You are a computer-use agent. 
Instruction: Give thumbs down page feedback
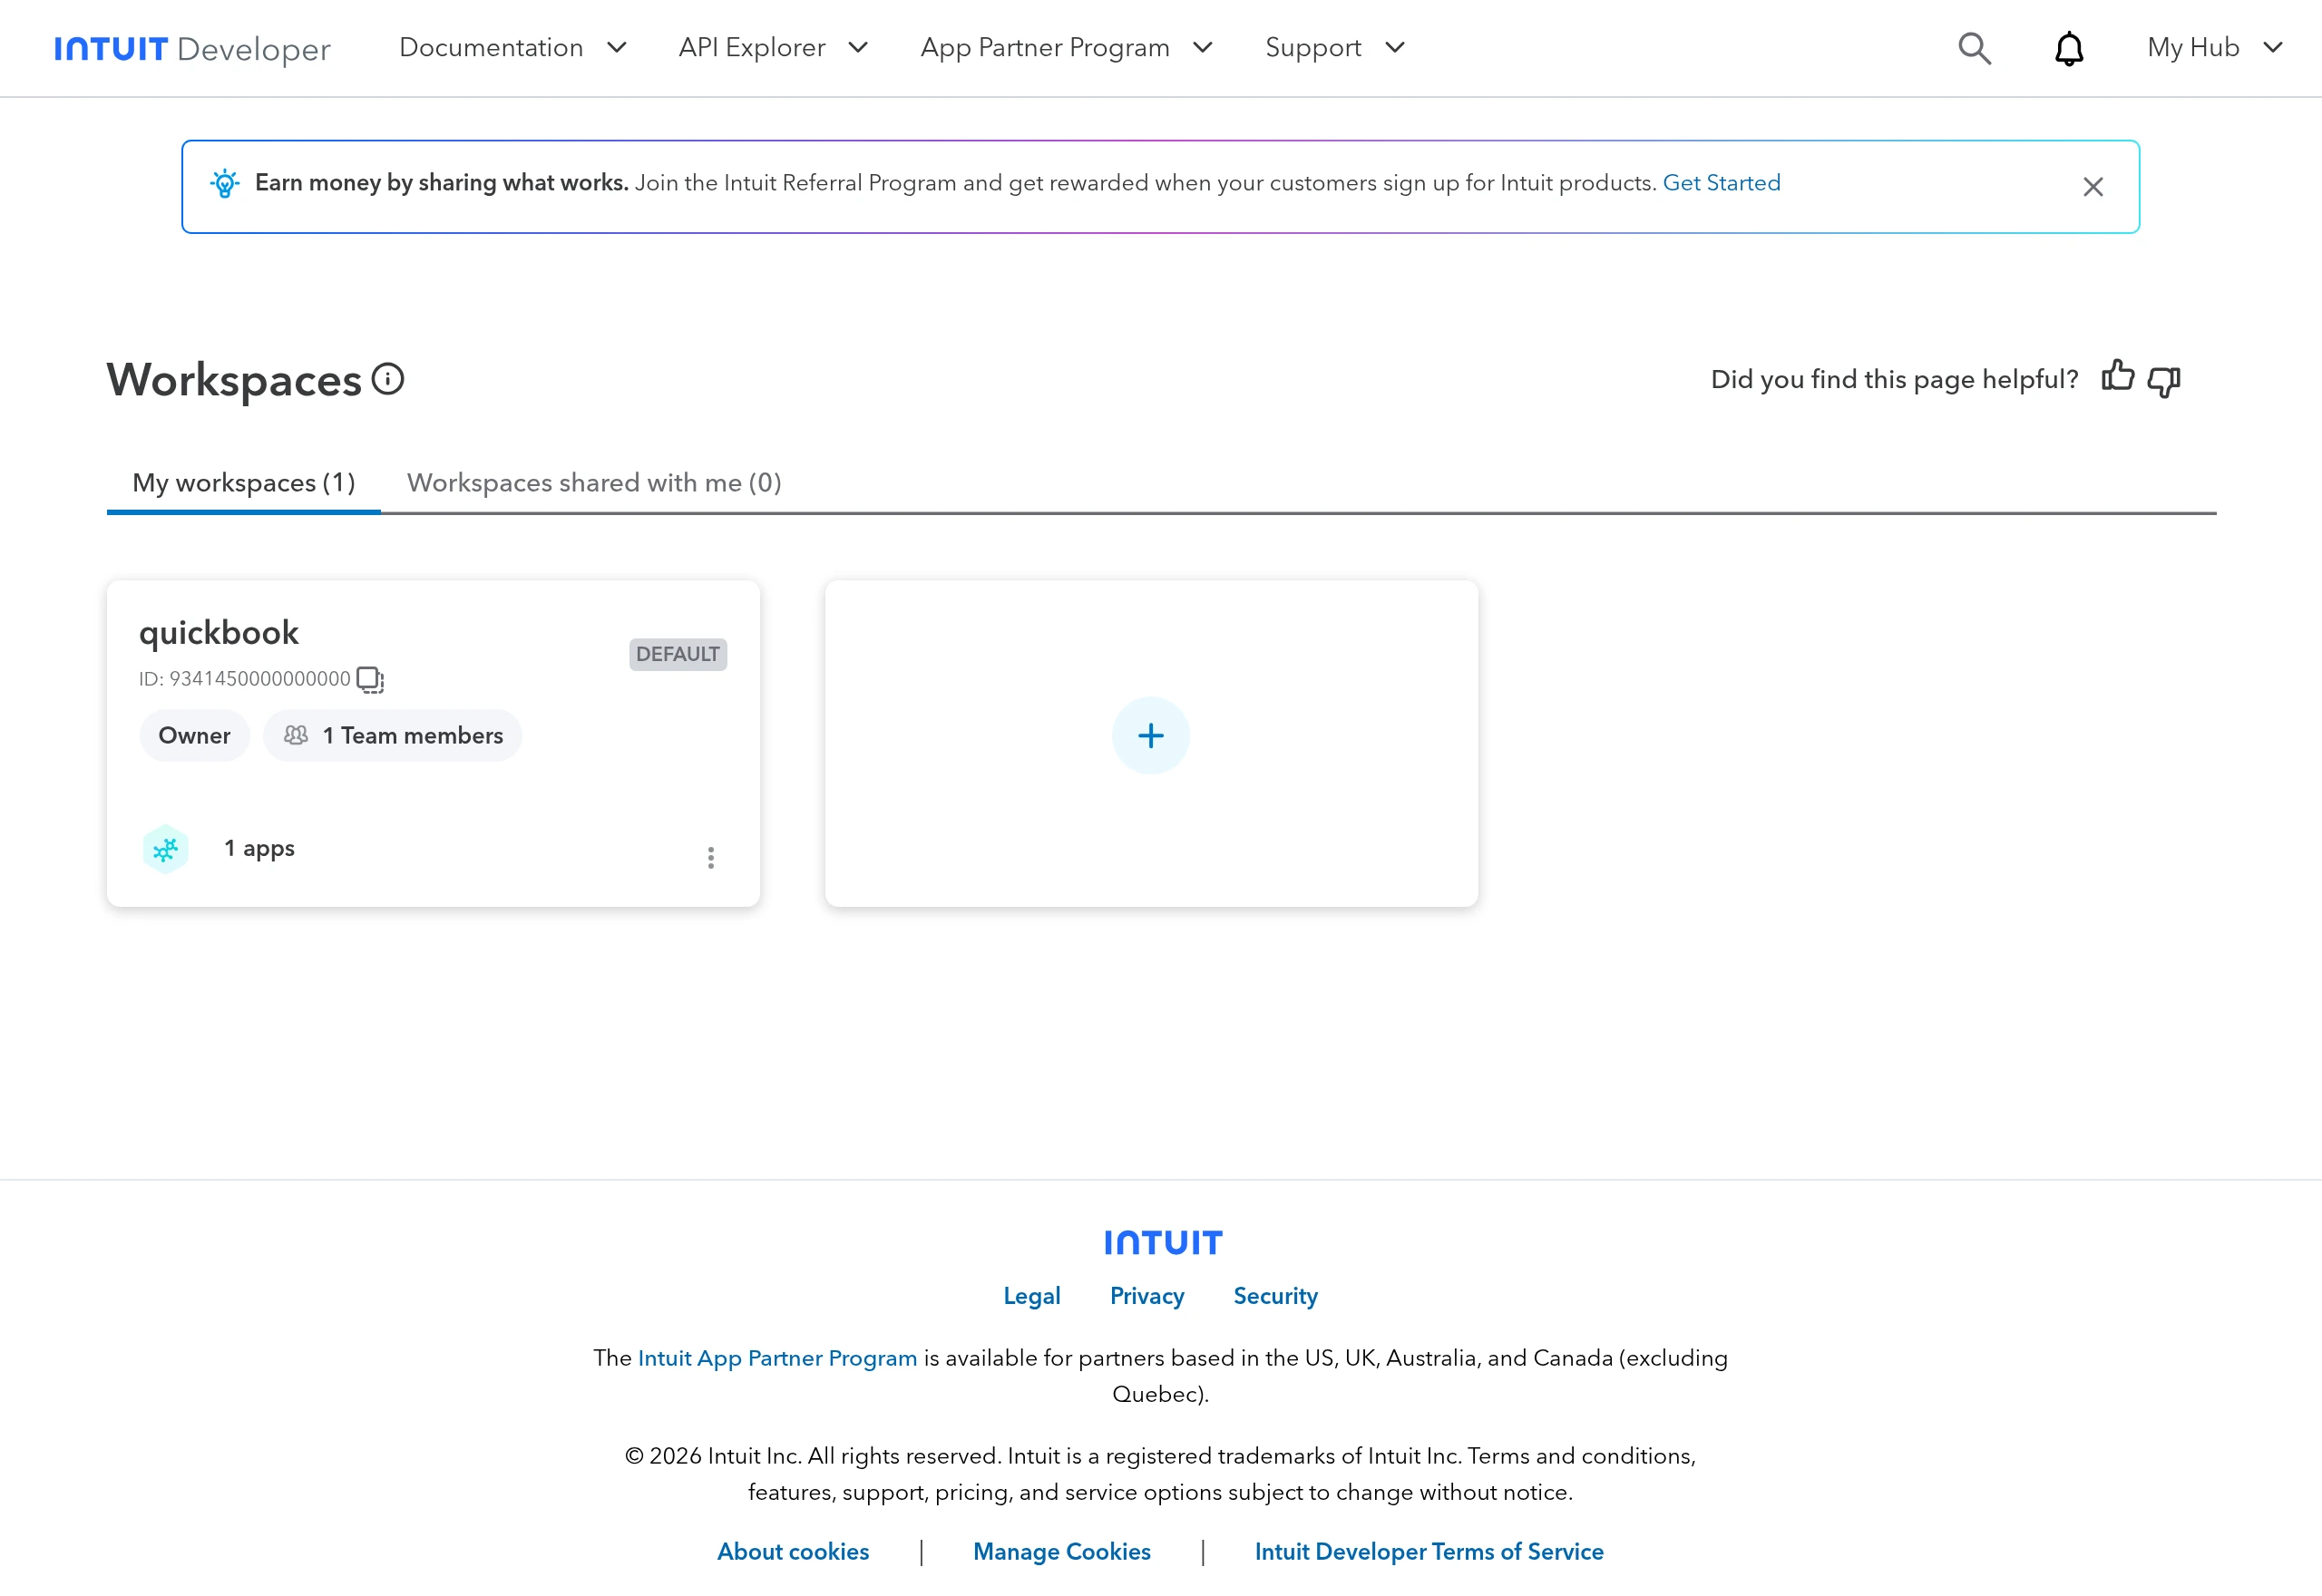pyautogui.click(x=2164, y=381)
